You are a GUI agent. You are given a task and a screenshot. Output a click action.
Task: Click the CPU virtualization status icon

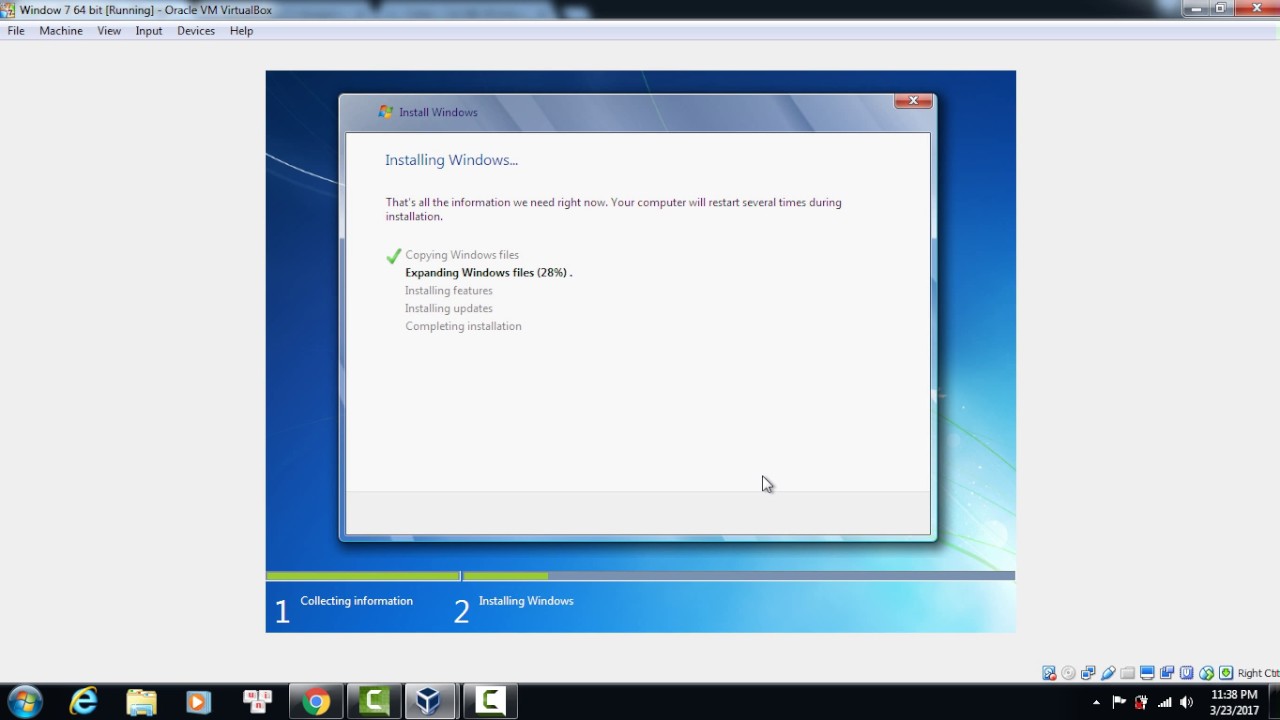pos(1187,673)
